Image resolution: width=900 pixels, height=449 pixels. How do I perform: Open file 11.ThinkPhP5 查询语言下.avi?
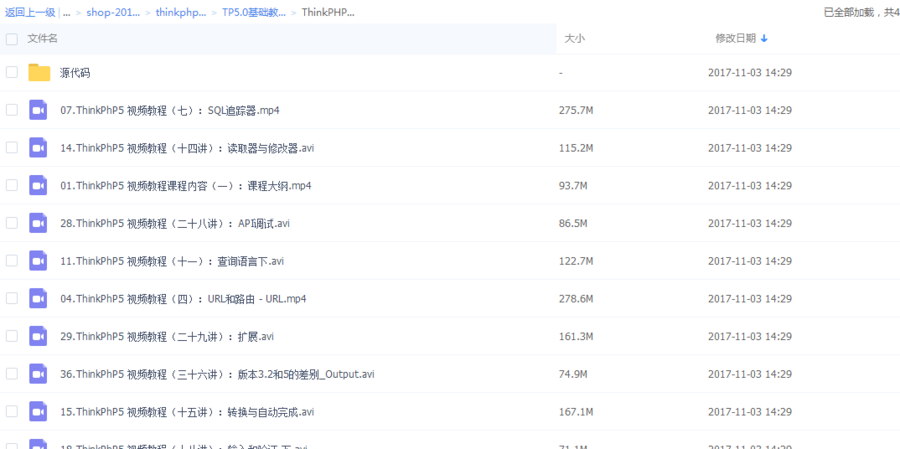tap(172, 261)
